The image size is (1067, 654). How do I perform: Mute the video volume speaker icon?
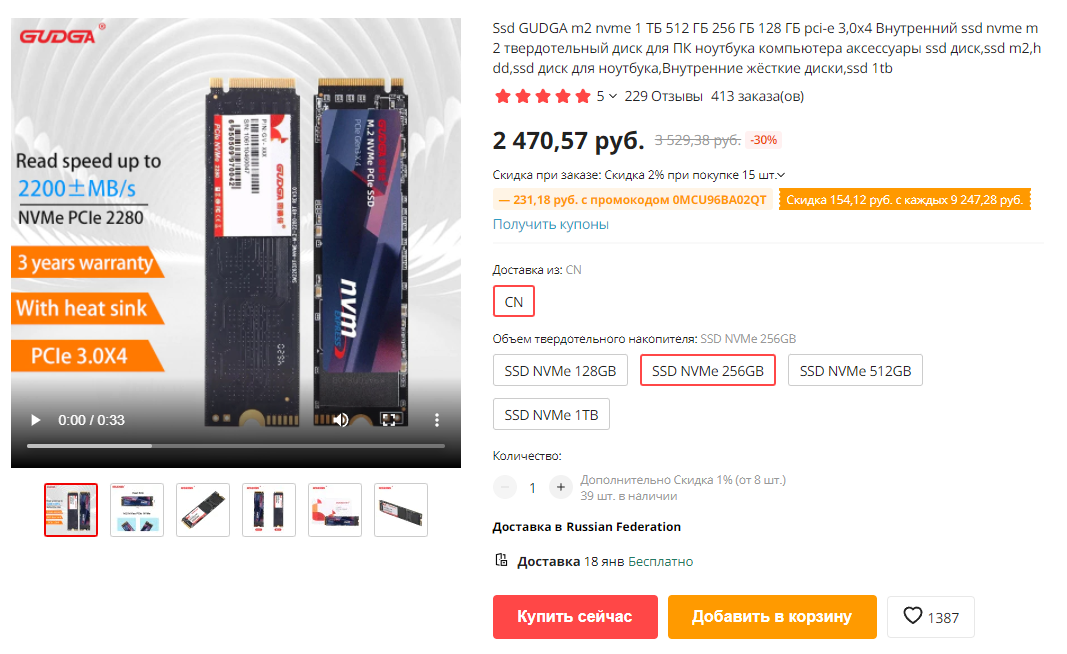point(341,420)
